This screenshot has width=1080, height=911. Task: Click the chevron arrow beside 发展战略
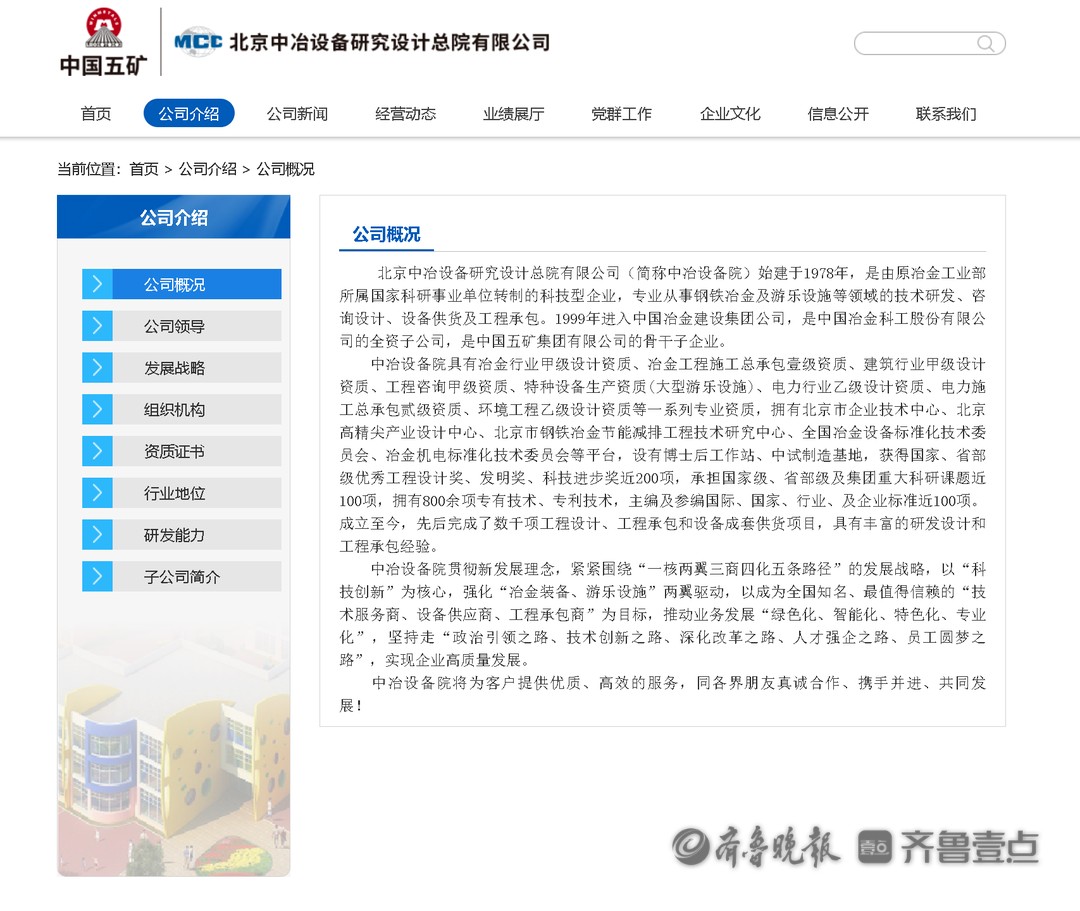pos(97,368)
